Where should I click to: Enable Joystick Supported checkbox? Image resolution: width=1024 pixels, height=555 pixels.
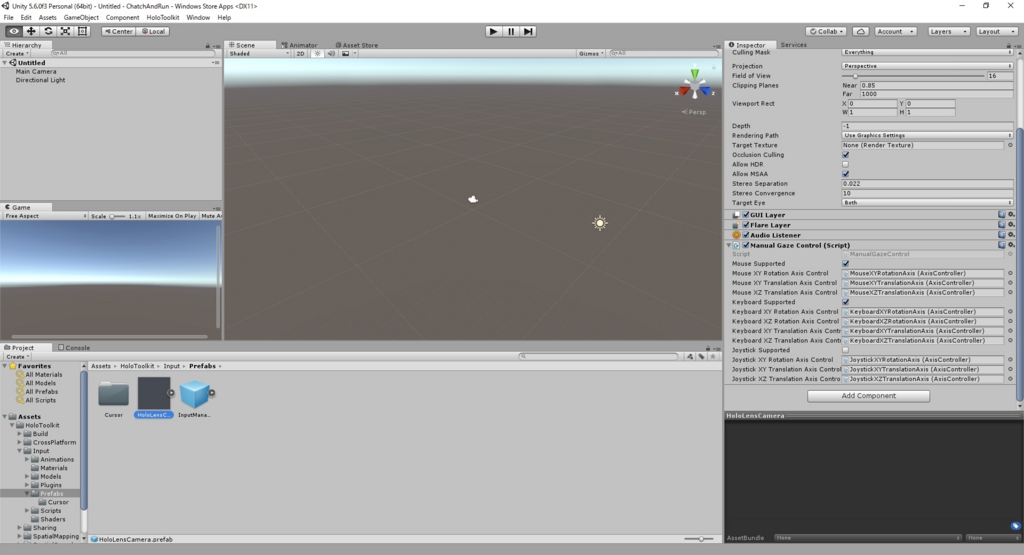coord(846,350)
